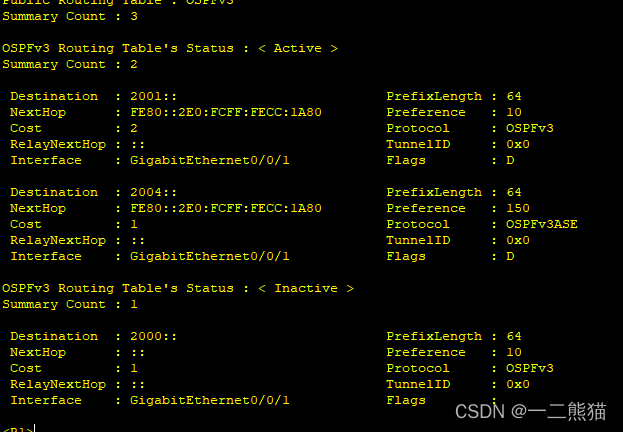Click the Preference value 150
This screenshot has width=623, height=432.
[518, 208]
